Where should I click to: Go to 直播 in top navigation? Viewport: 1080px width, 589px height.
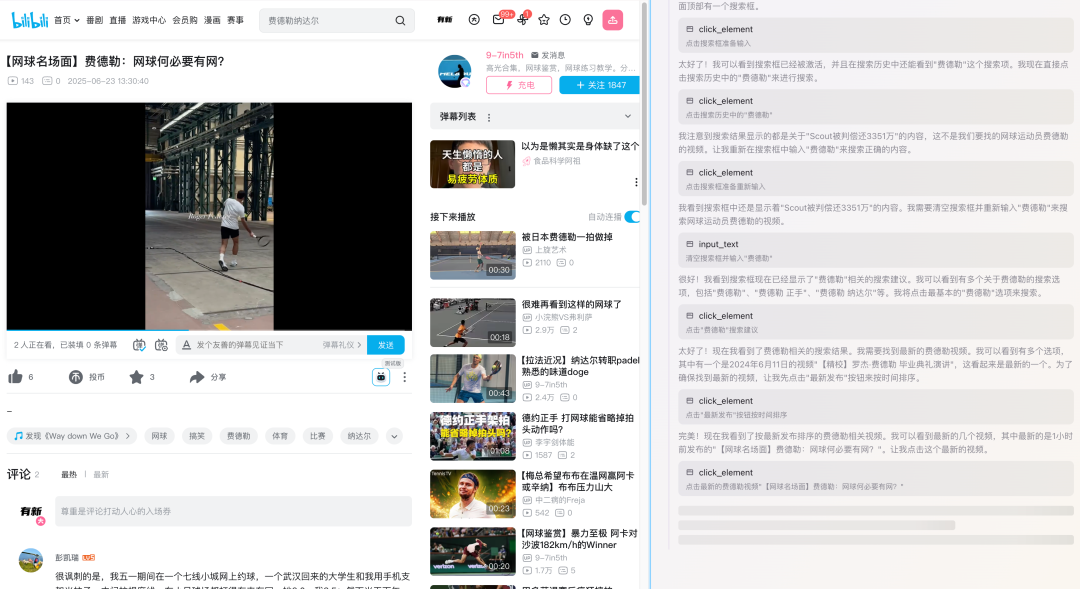point(118,20)
